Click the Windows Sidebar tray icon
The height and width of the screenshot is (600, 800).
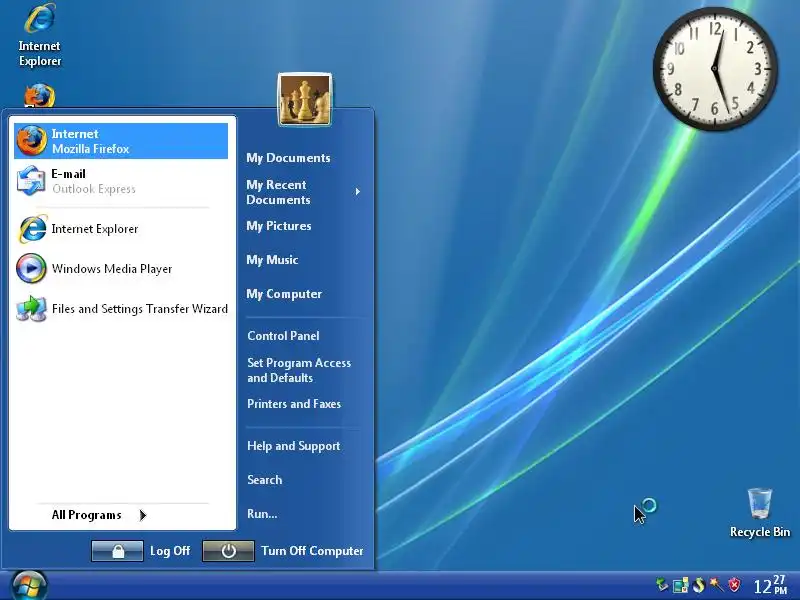coord(681,585)
